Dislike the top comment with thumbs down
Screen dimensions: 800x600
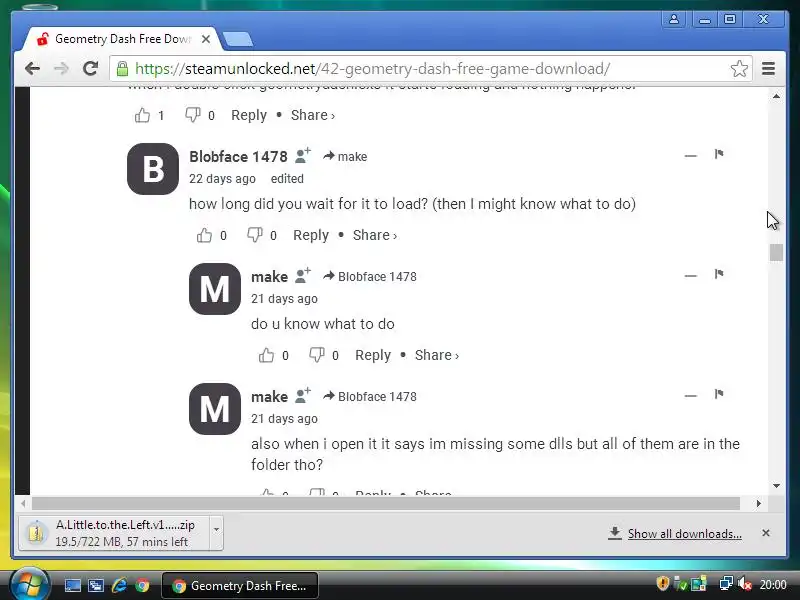(192, 115)
